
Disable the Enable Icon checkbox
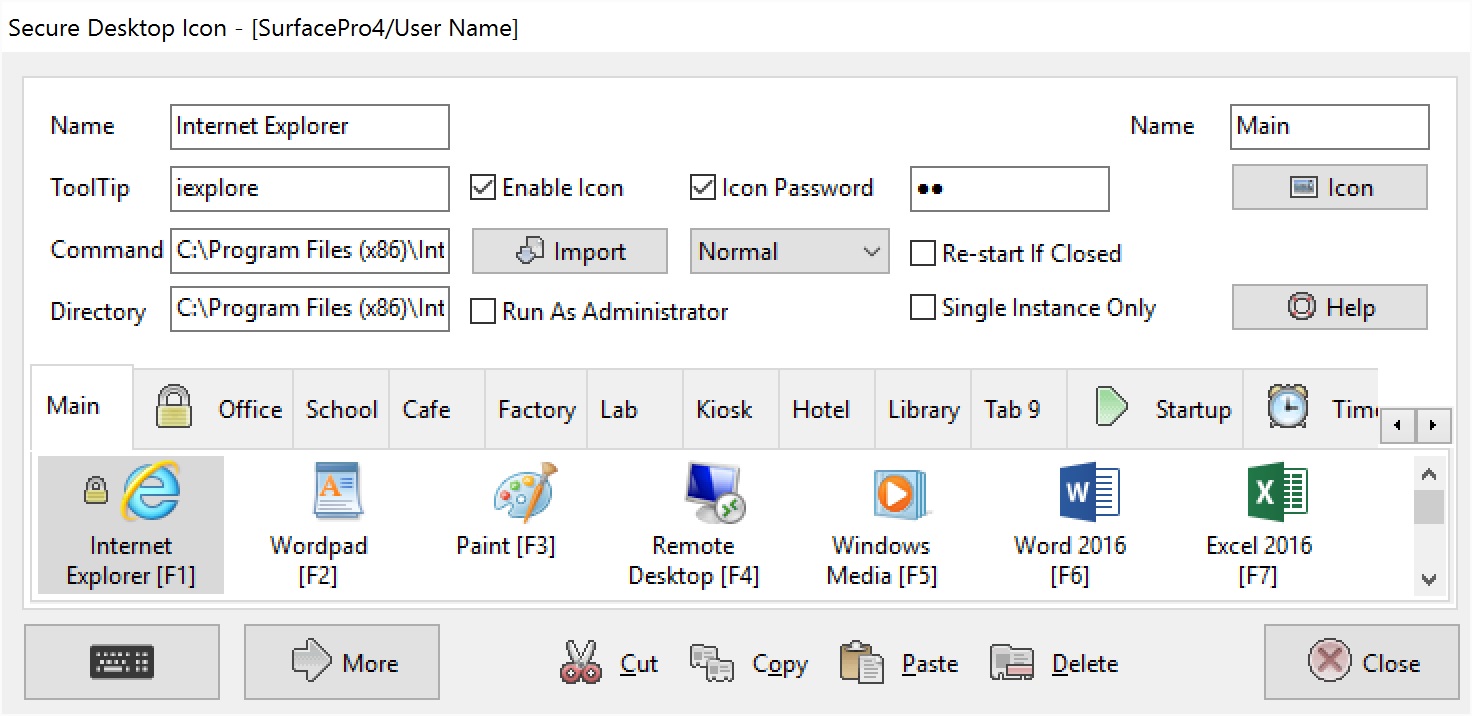tap(484, 188)
